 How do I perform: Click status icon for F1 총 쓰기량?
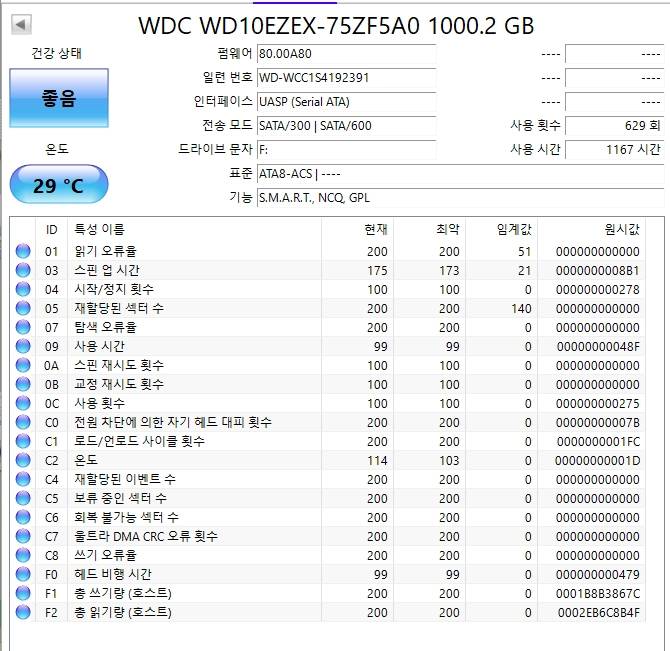(23, 593)
